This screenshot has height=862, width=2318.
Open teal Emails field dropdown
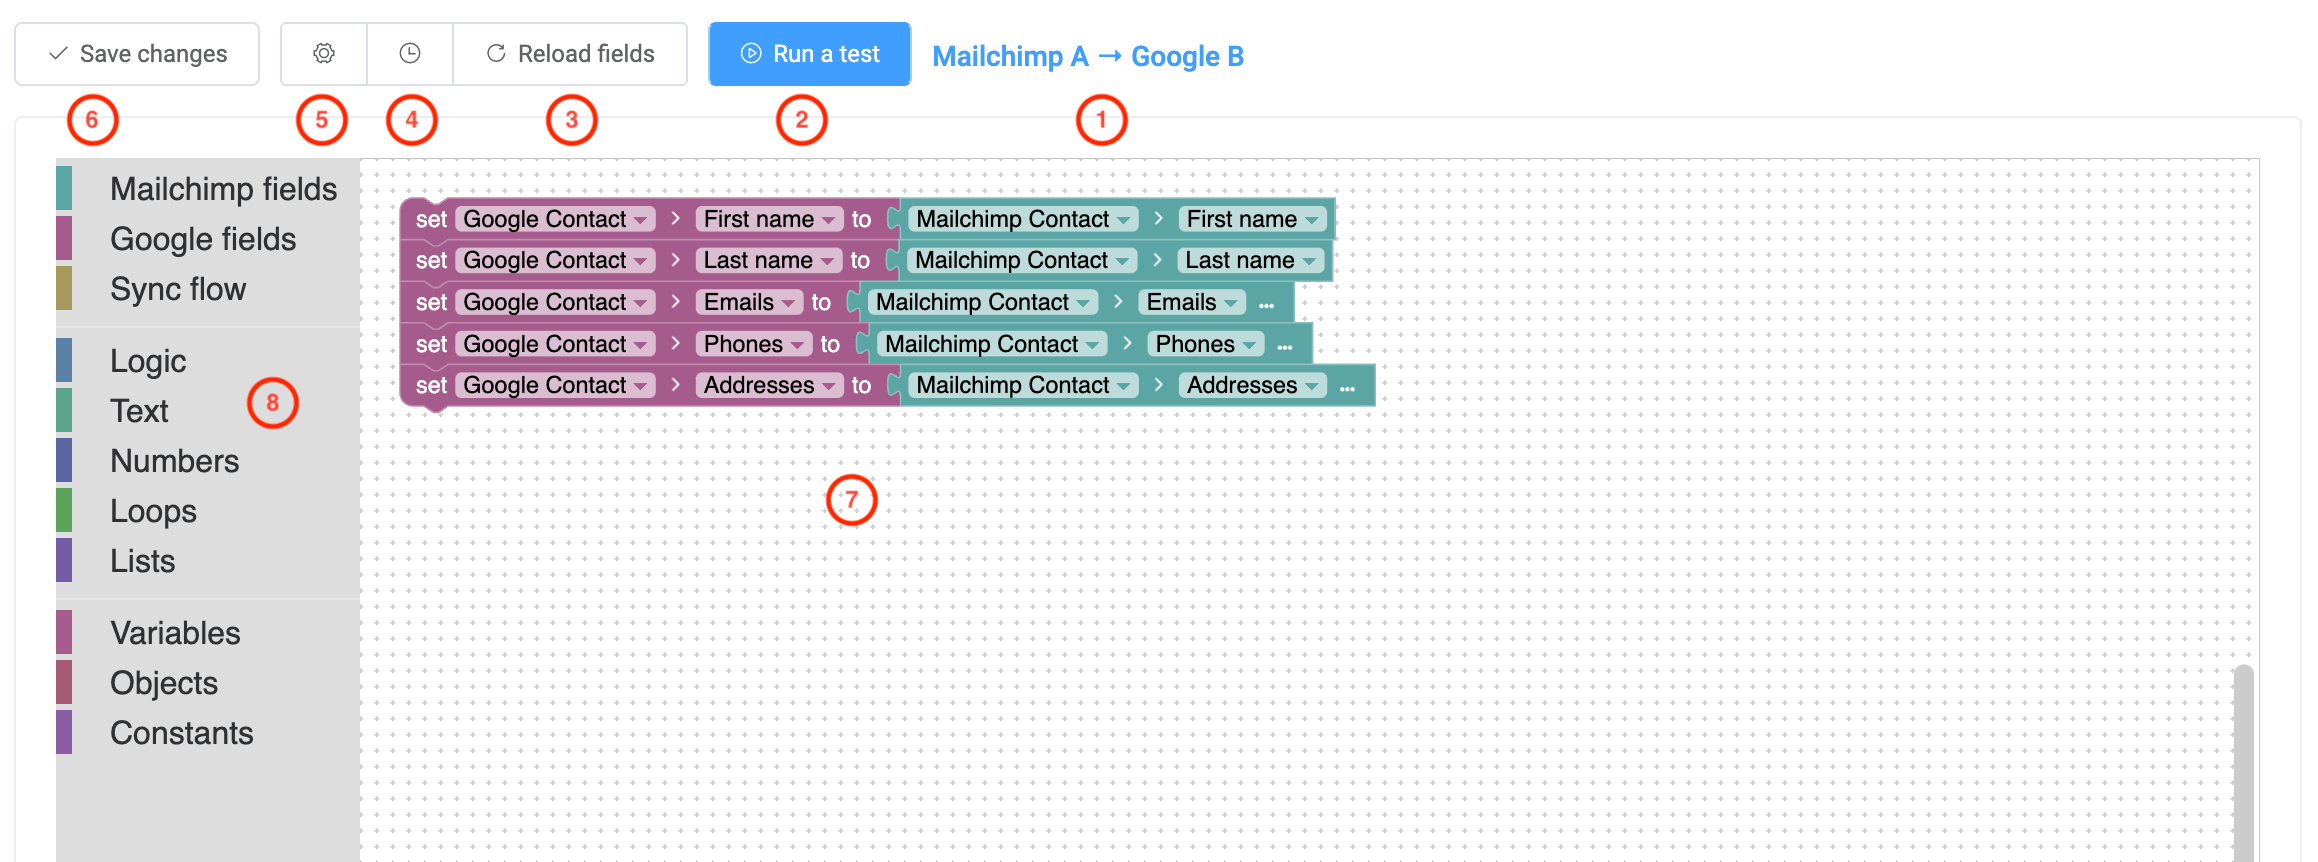pyautogui.click(x=1193, y=302)
